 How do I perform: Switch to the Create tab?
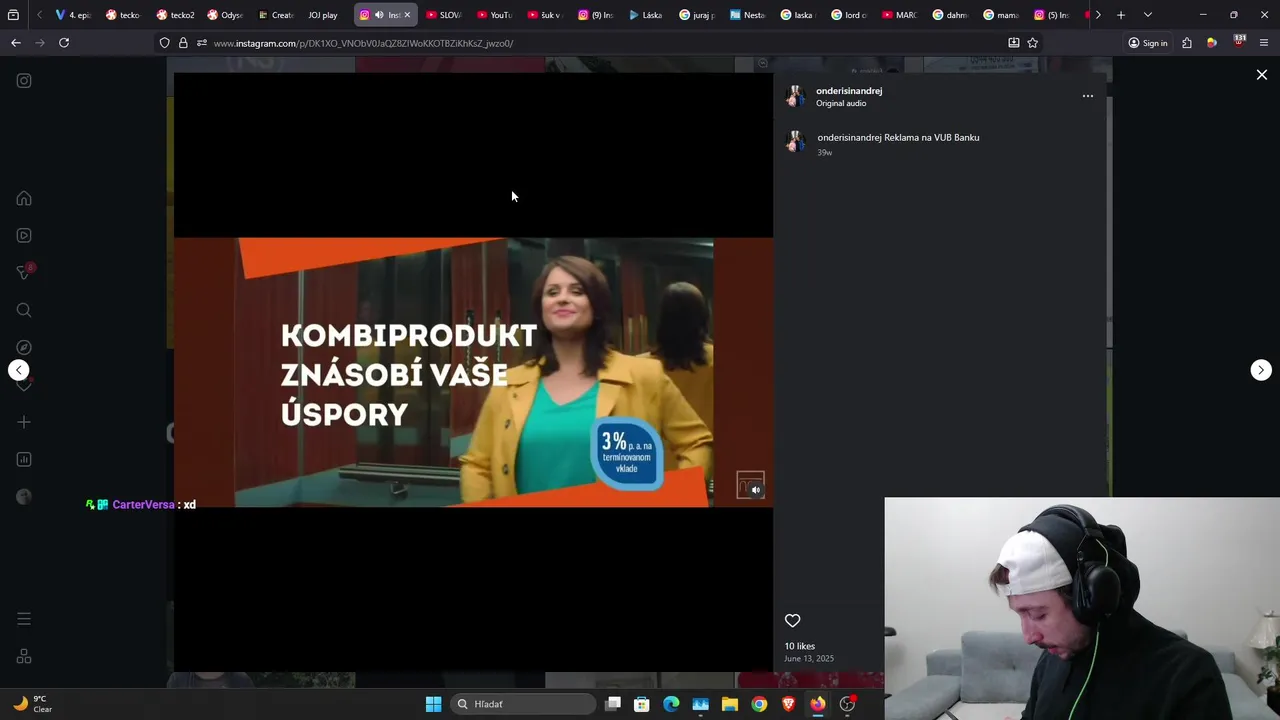[275, 15]
